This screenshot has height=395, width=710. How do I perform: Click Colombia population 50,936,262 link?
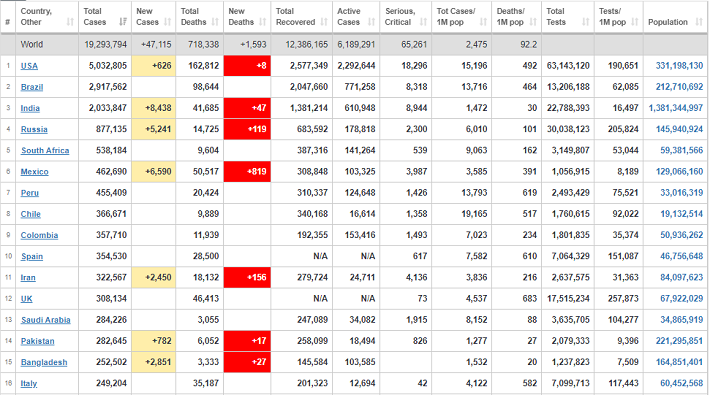(x=681, y=235)
